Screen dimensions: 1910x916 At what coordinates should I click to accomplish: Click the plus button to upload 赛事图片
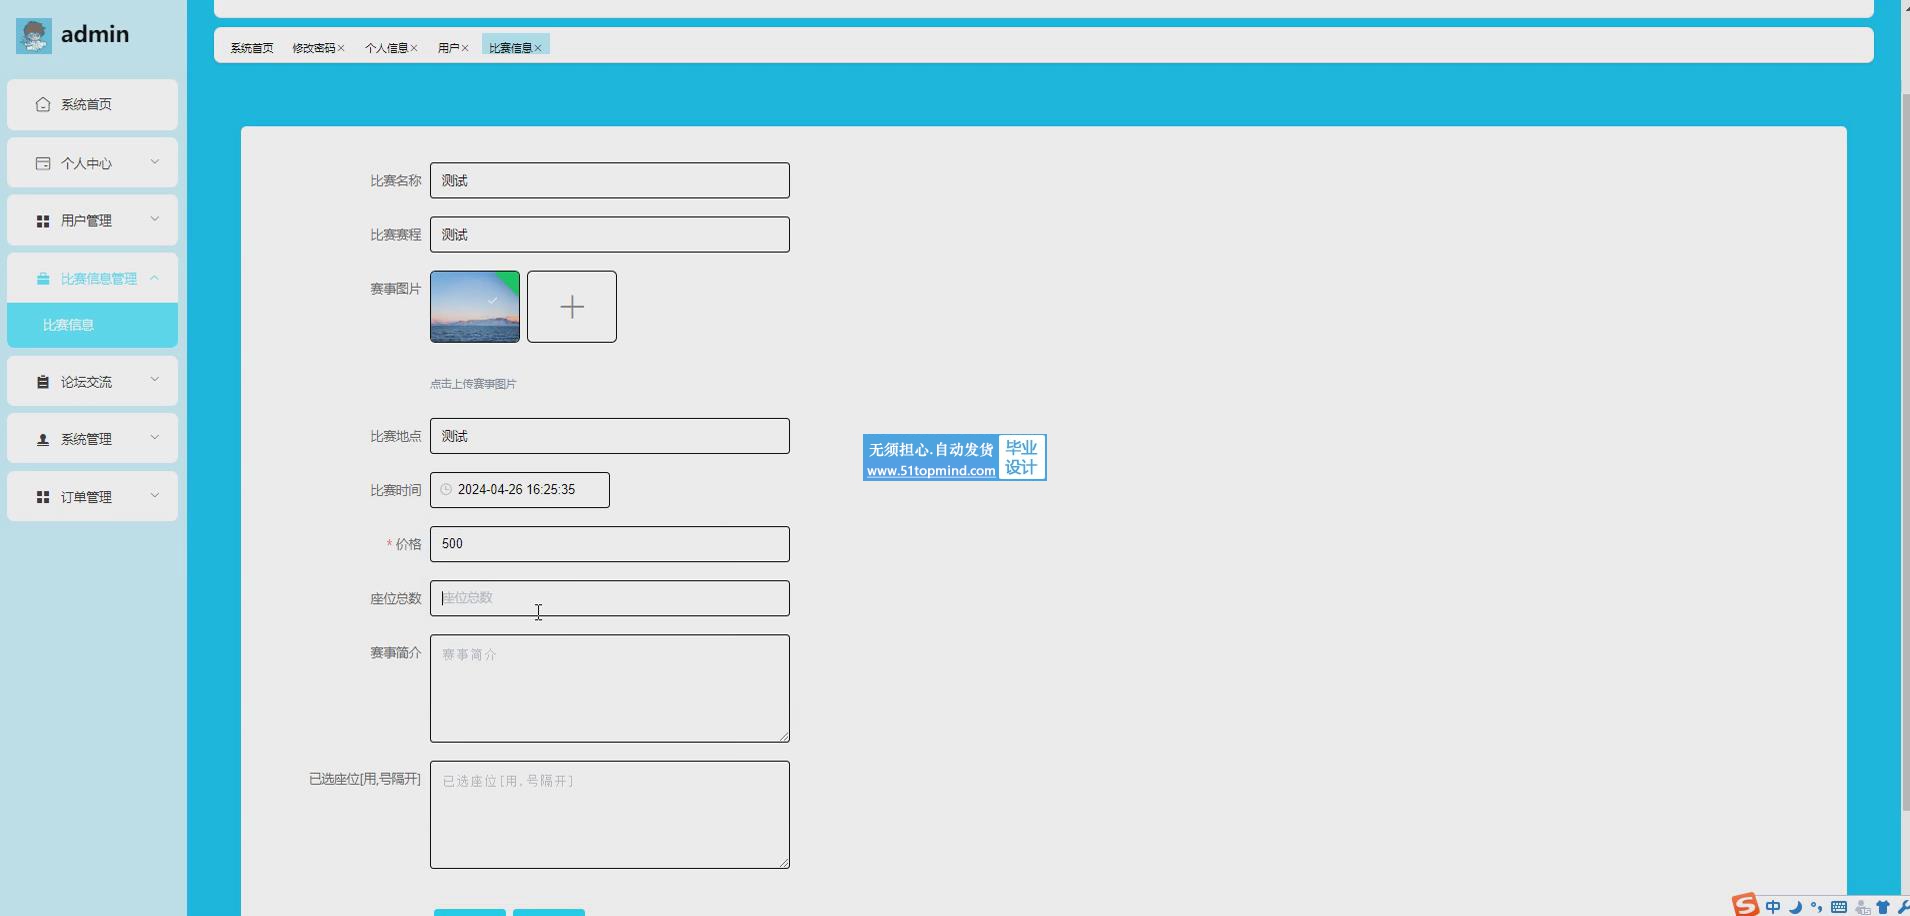click(572, 307)
